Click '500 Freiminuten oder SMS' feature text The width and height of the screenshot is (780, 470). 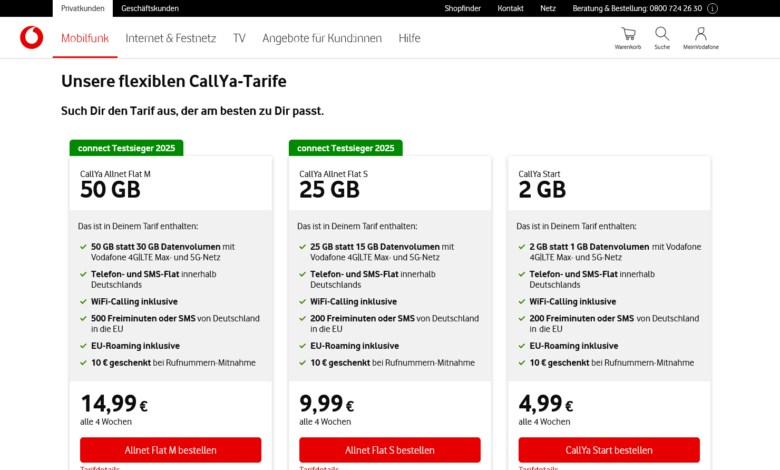[x=143, y=318]
